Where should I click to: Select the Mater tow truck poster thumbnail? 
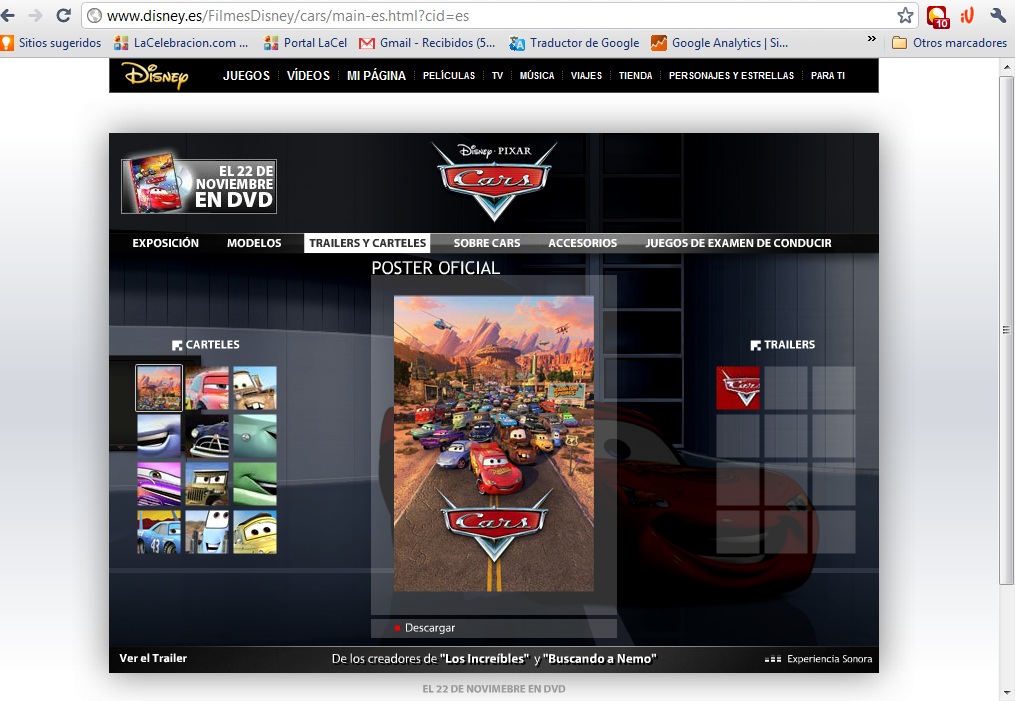(255, 388)
